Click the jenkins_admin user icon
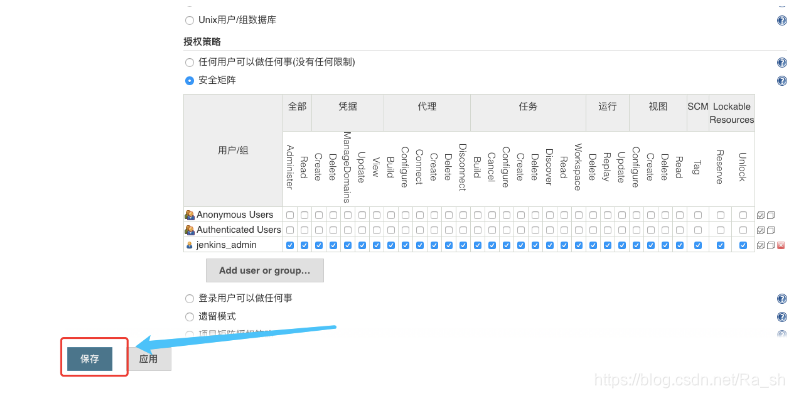Image resolution: width=794 pixels, height=398 pixels. (x=190, y=245)
